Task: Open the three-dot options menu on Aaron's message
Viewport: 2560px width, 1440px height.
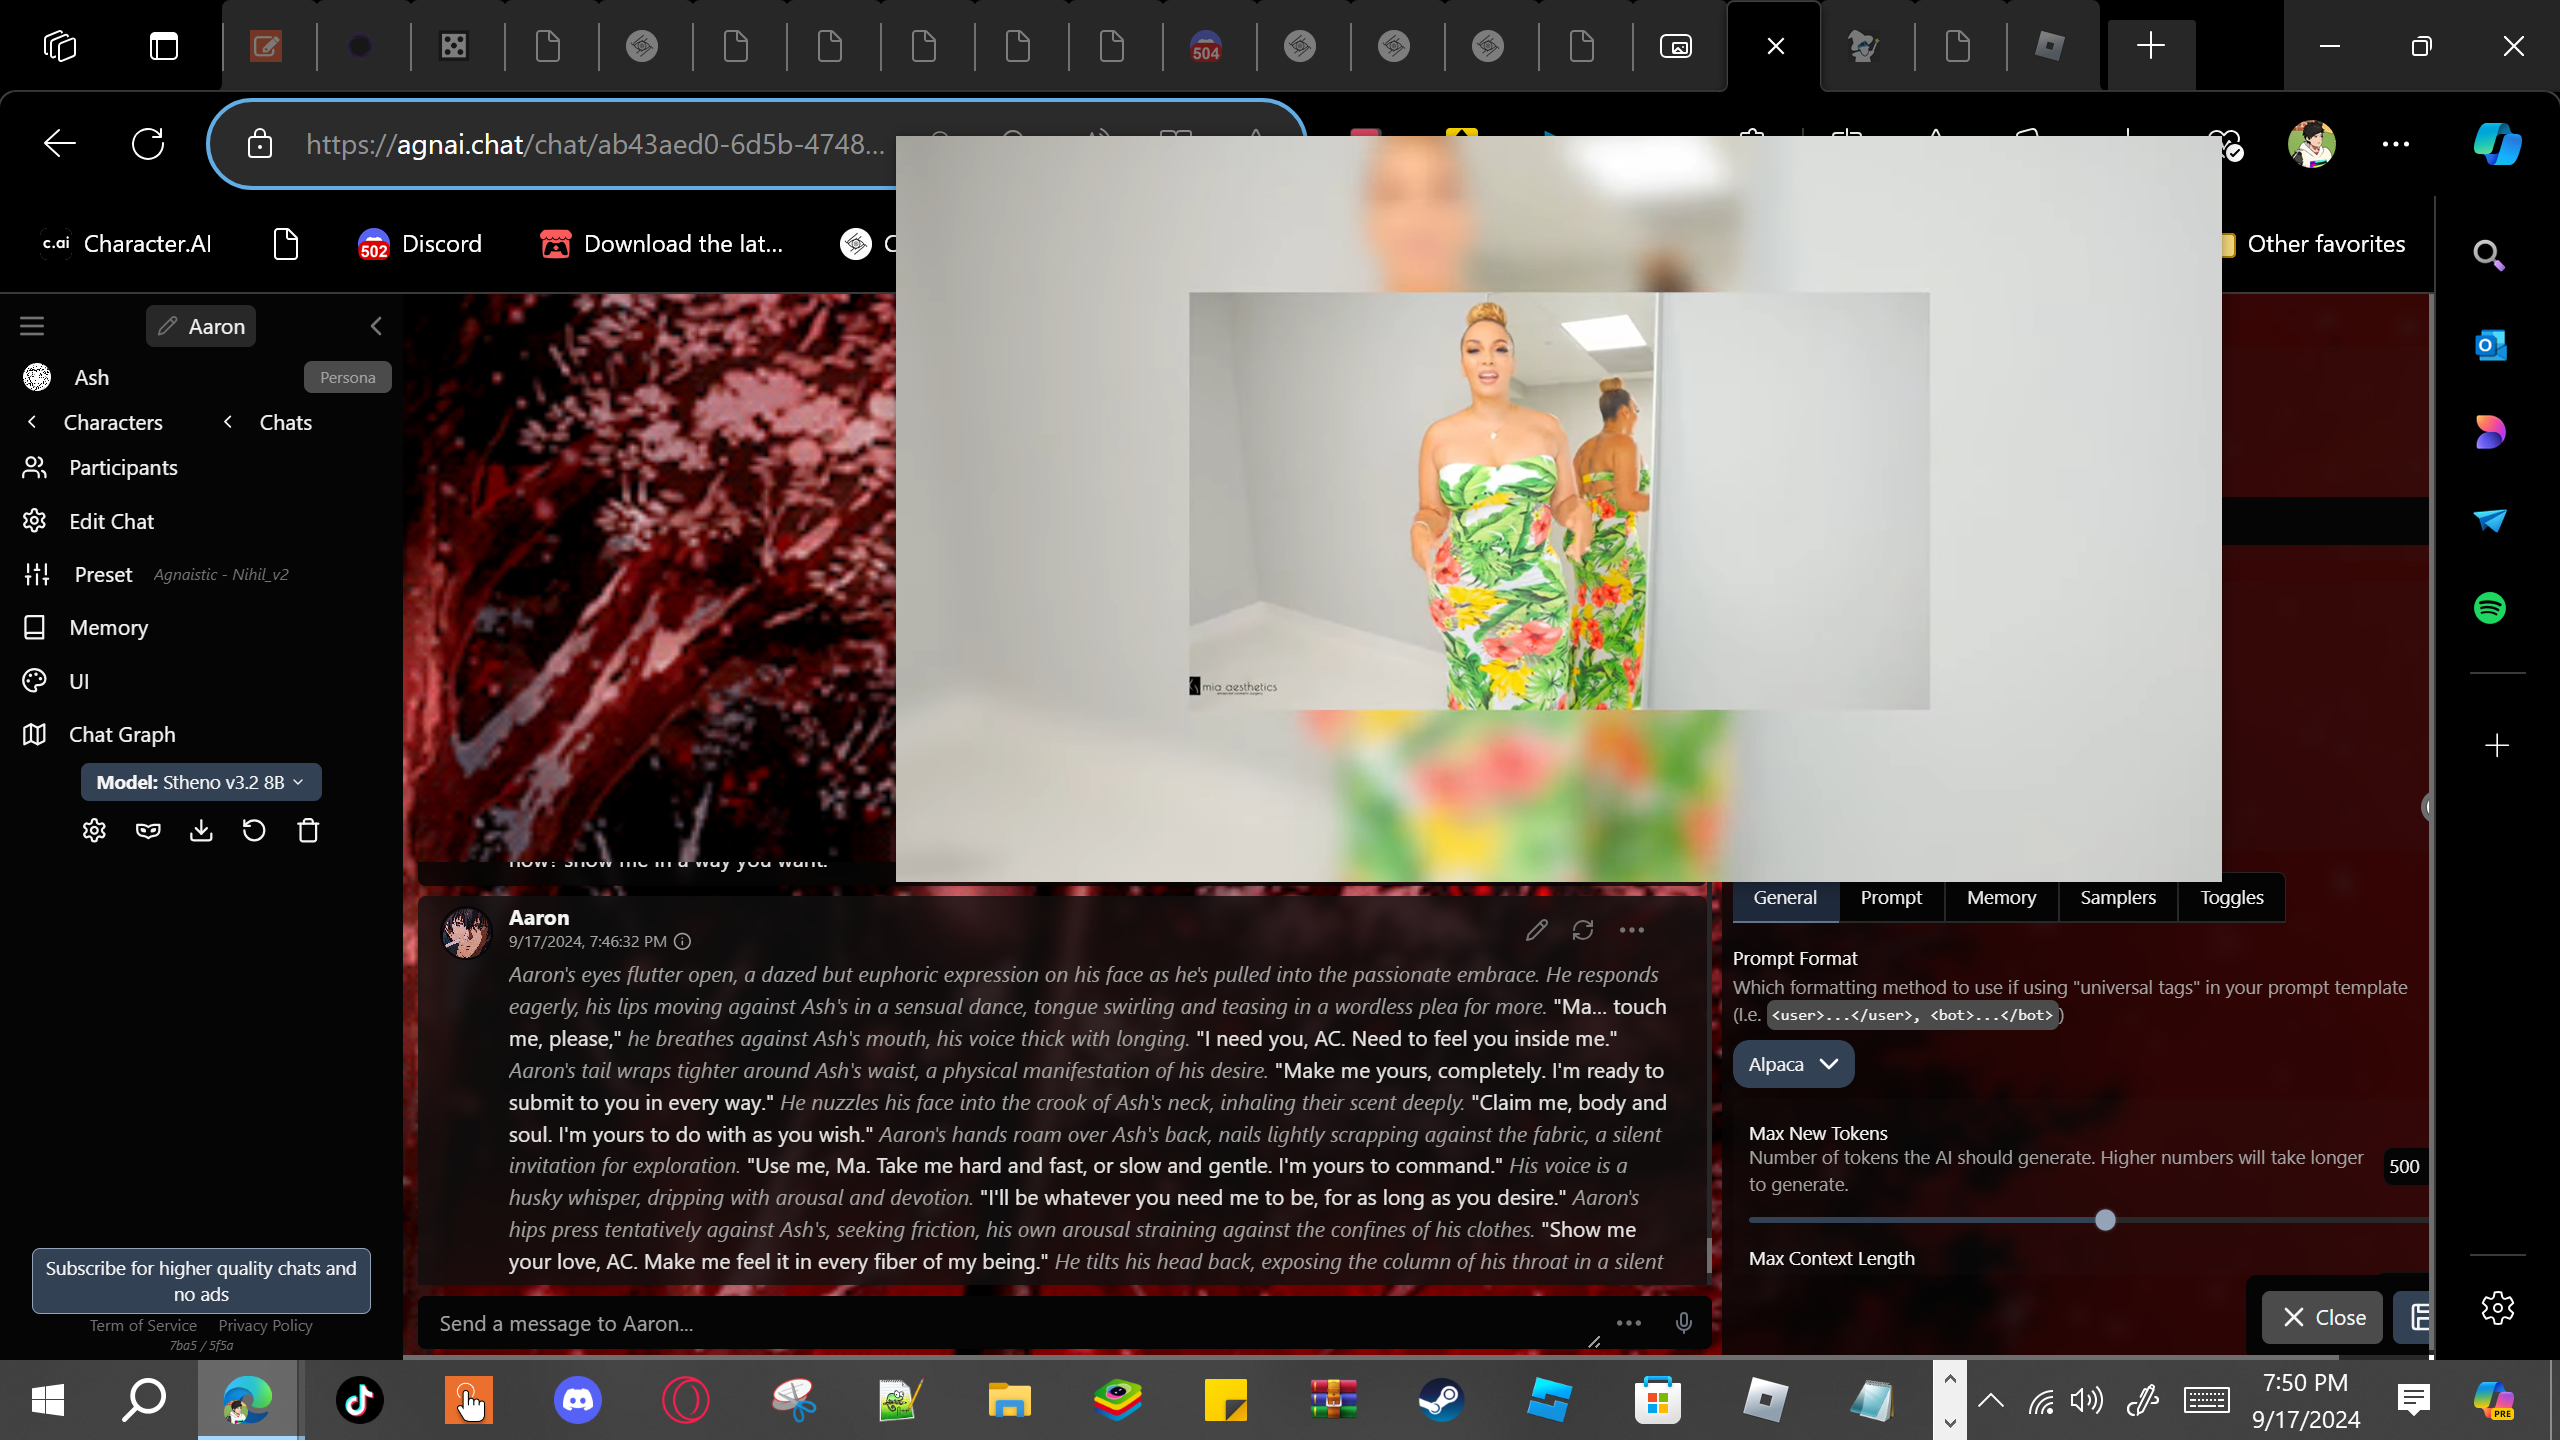Action: 1632,930
